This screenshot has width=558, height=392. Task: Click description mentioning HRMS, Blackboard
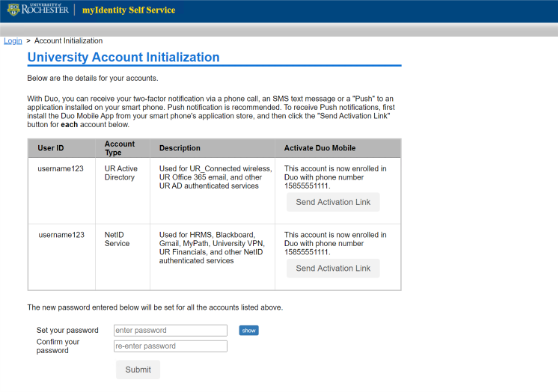click(212, 248)
